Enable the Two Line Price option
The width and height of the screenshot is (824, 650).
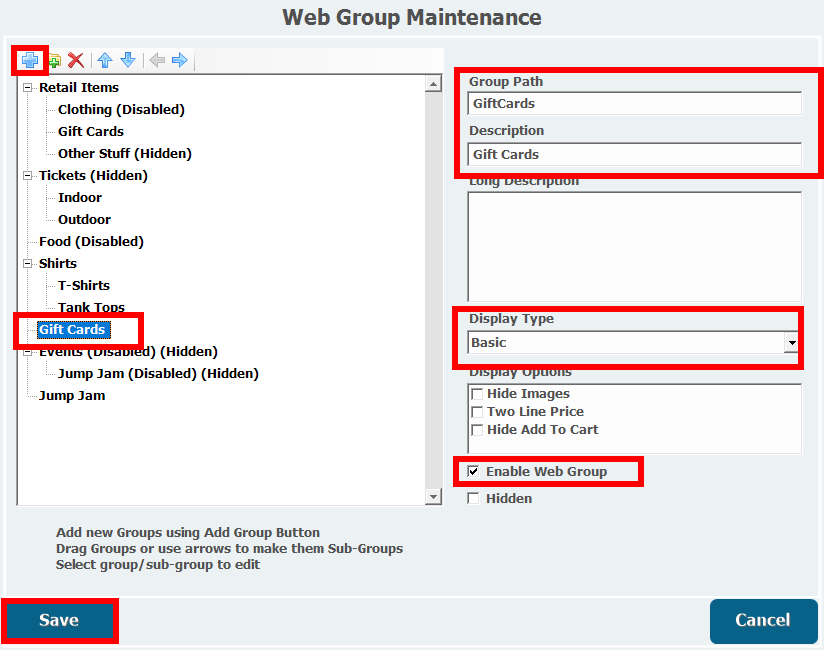(x=477, y=412)
